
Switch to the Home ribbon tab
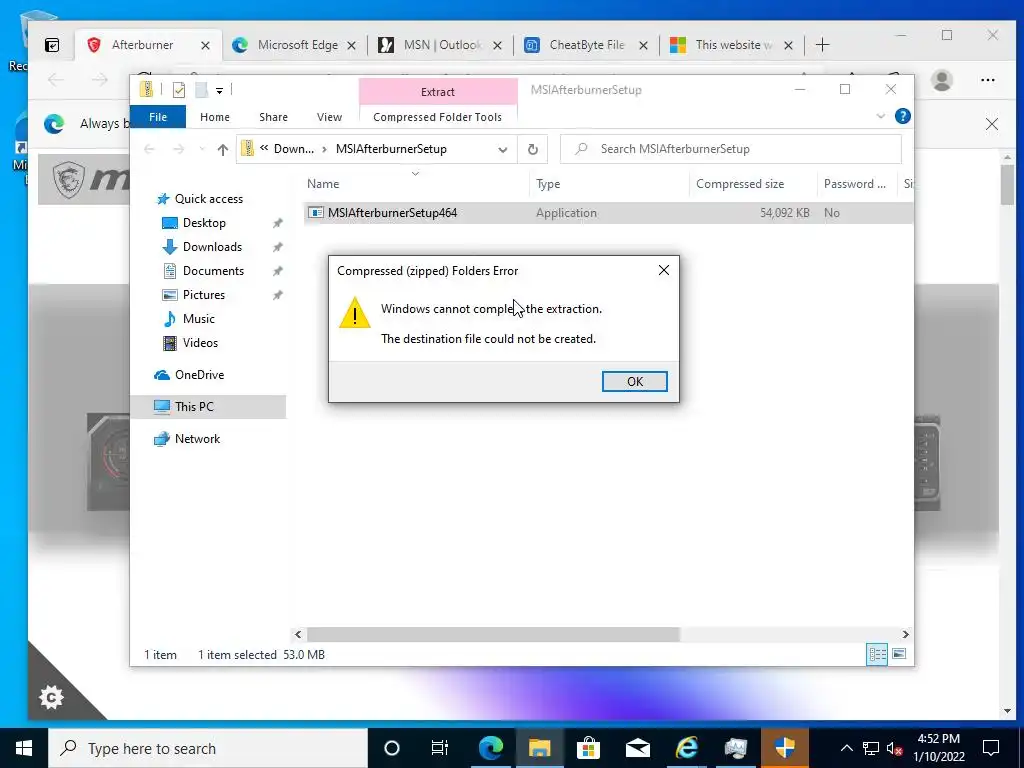(x=215, y=117)
